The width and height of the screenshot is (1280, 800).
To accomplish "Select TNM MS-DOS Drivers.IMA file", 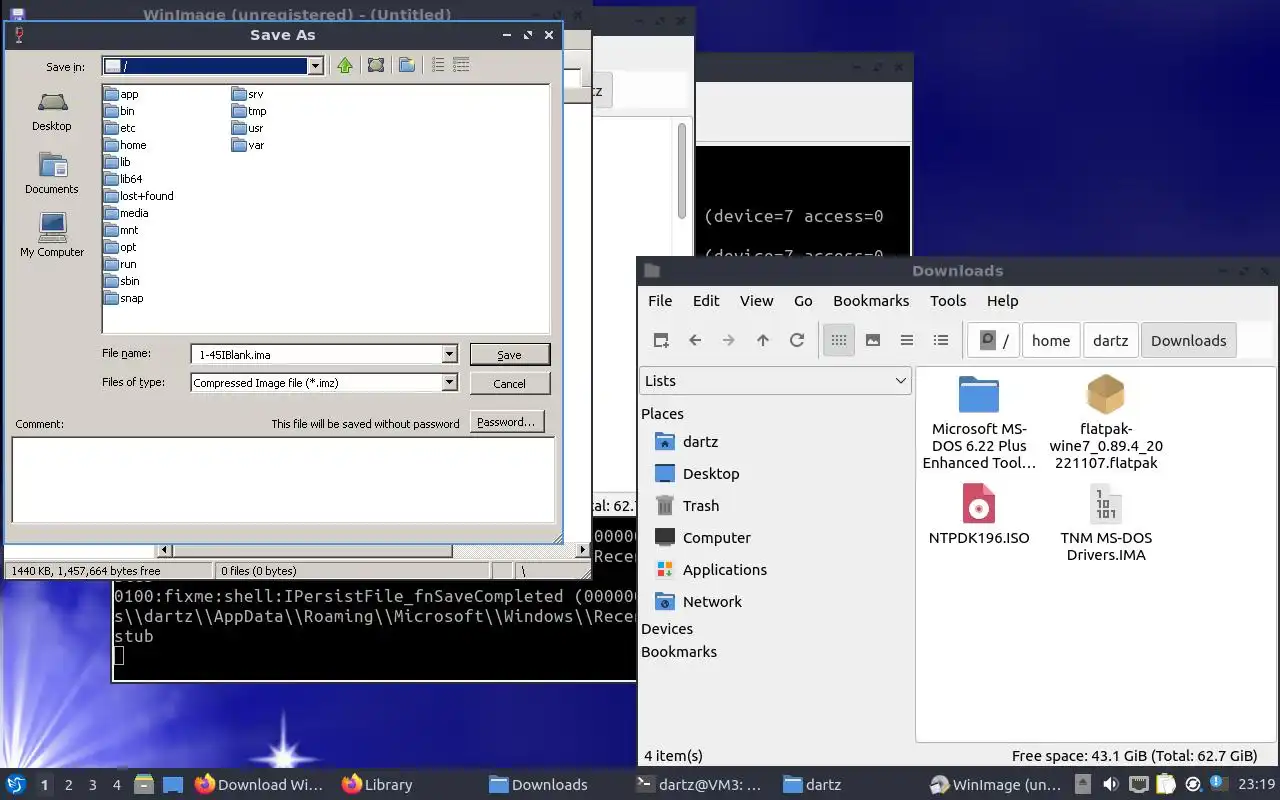I will click(x=1106, y=522).
